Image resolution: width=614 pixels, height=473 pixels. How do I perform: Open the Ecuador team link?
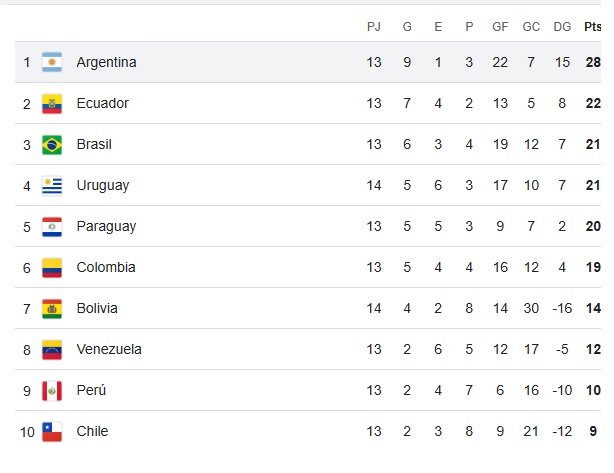[102, 103]
